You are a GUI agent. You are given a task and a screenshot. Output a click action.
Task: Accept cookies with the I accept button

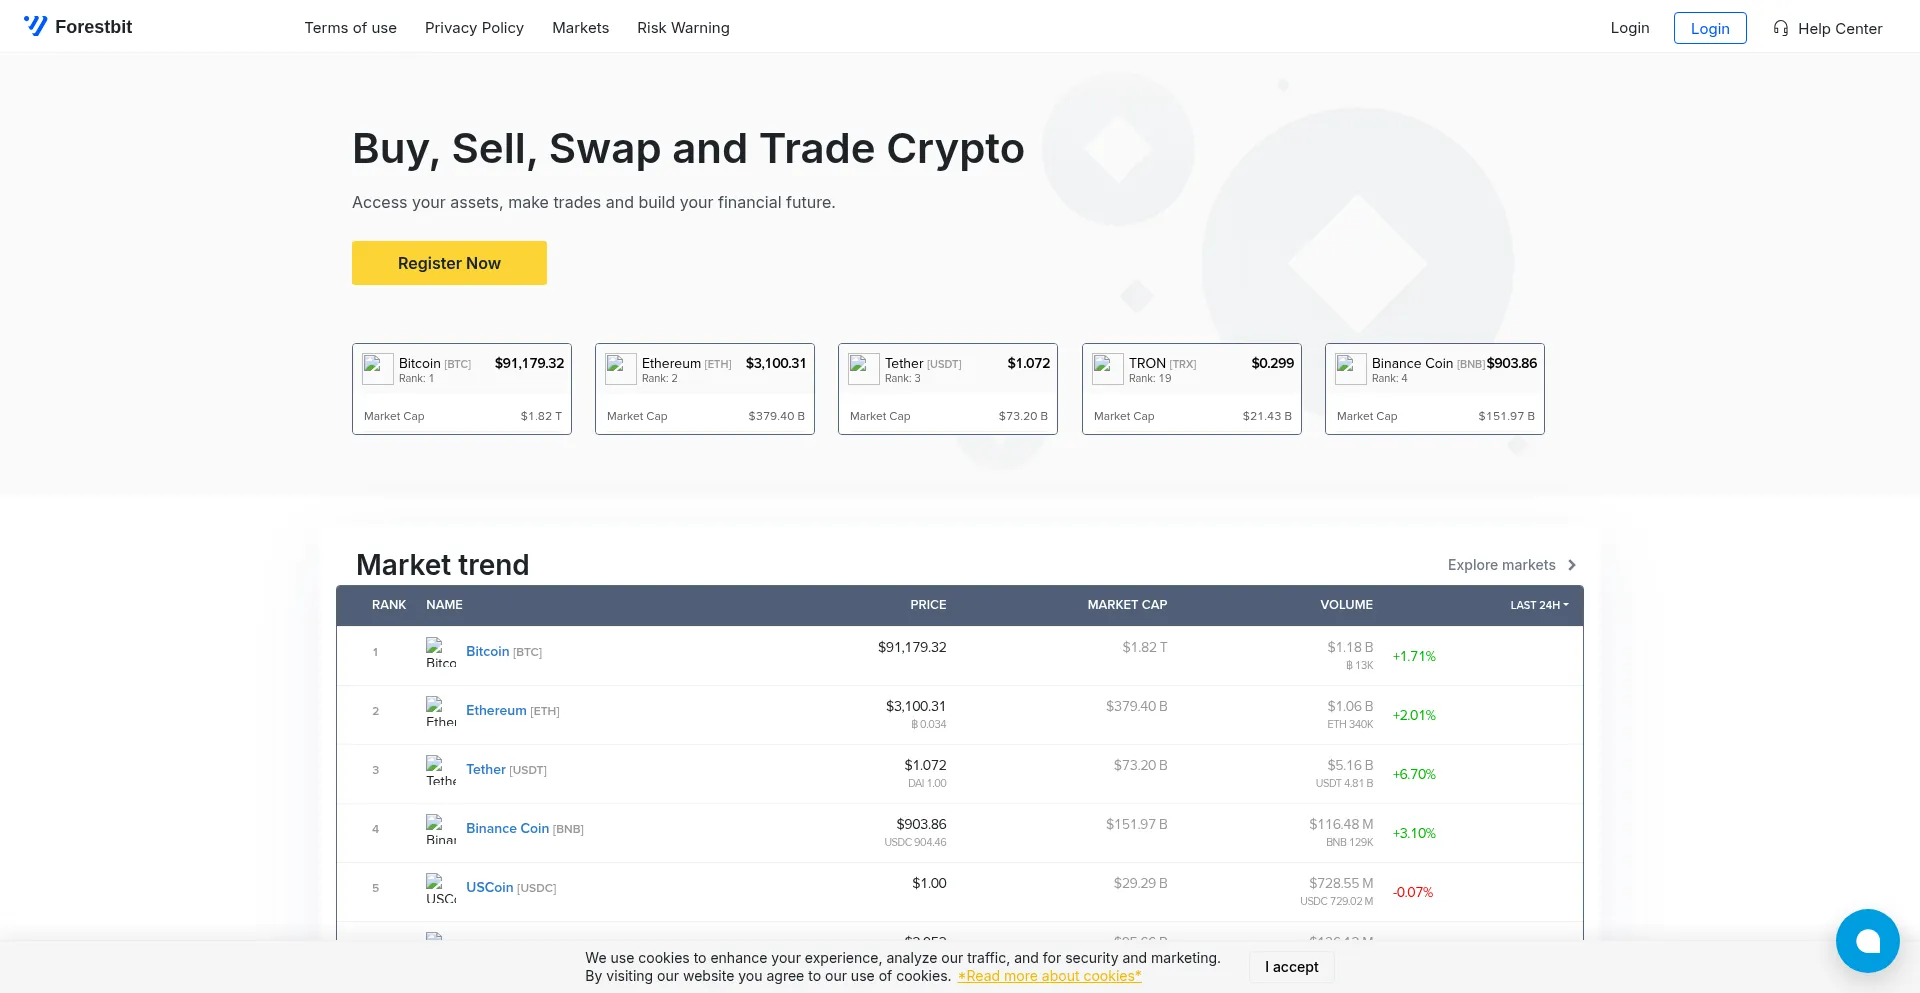(1291, 966)
